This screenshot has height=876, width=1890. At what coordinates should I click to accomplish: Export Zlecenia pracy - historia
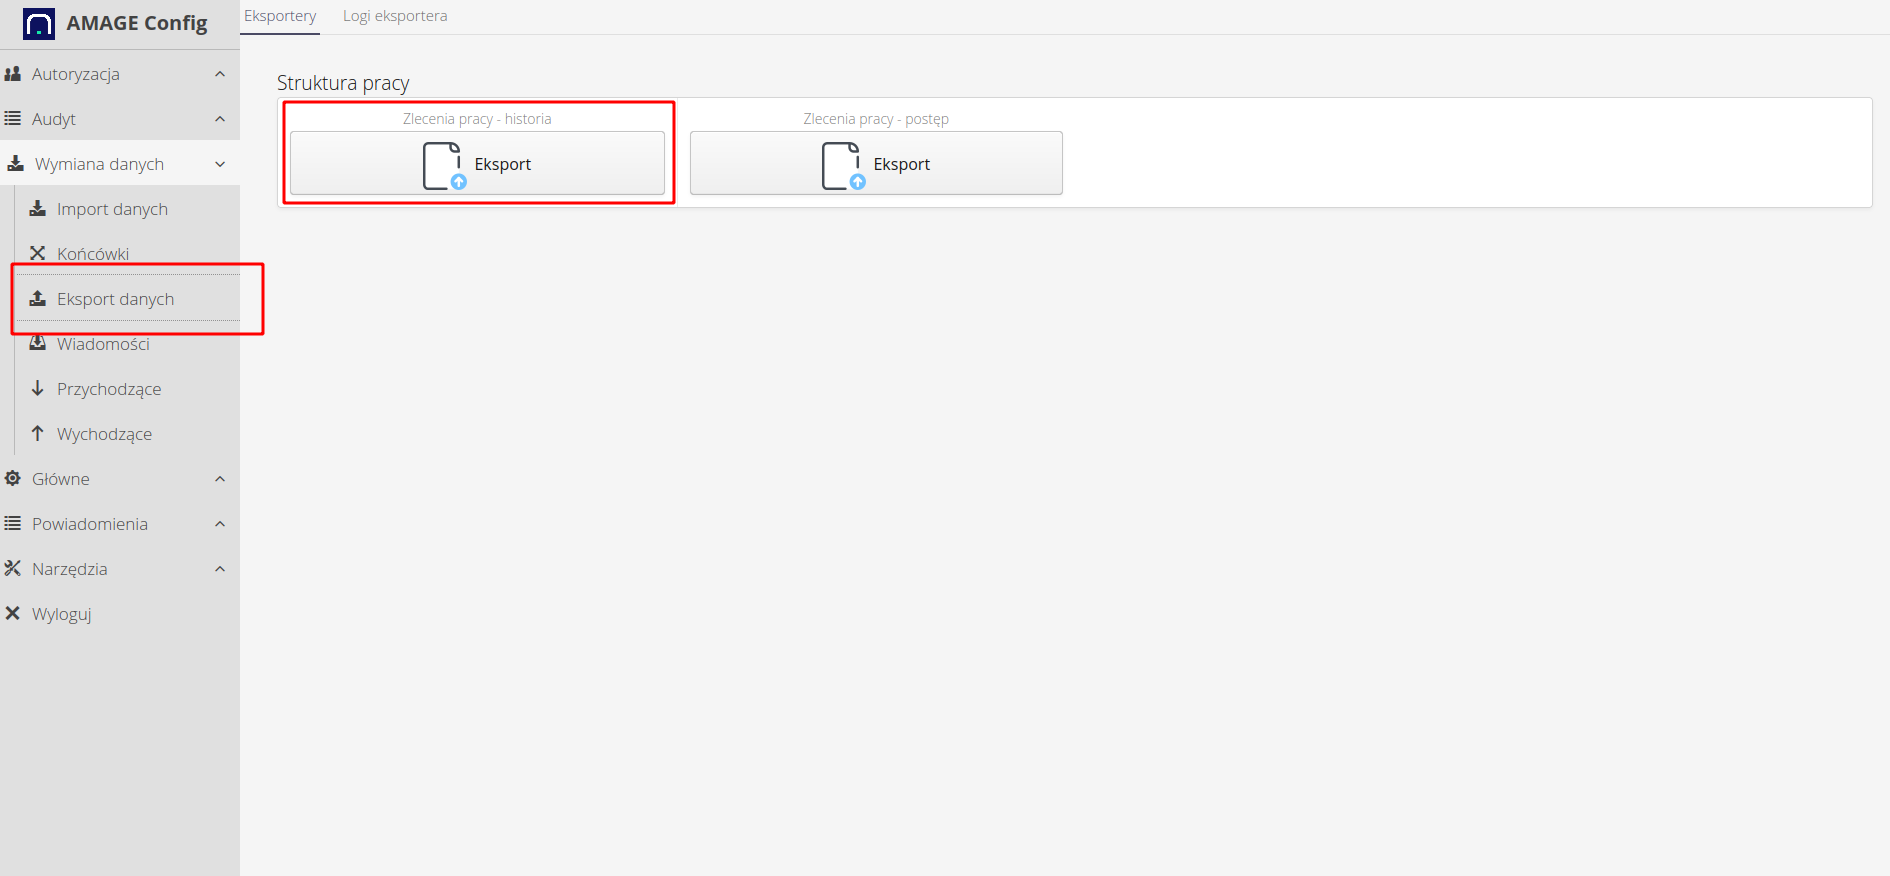pos(477,164)
